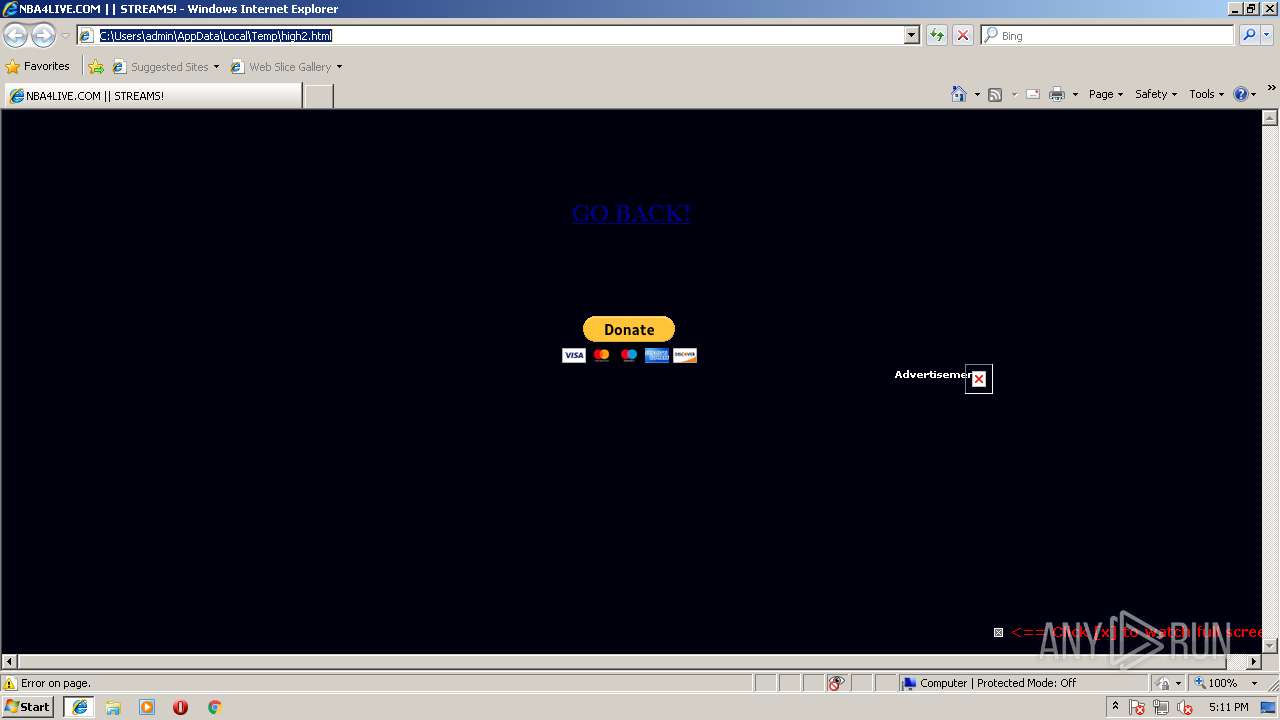Open the Opera browser taskbar icon
1280x720 pixels.
180,707
